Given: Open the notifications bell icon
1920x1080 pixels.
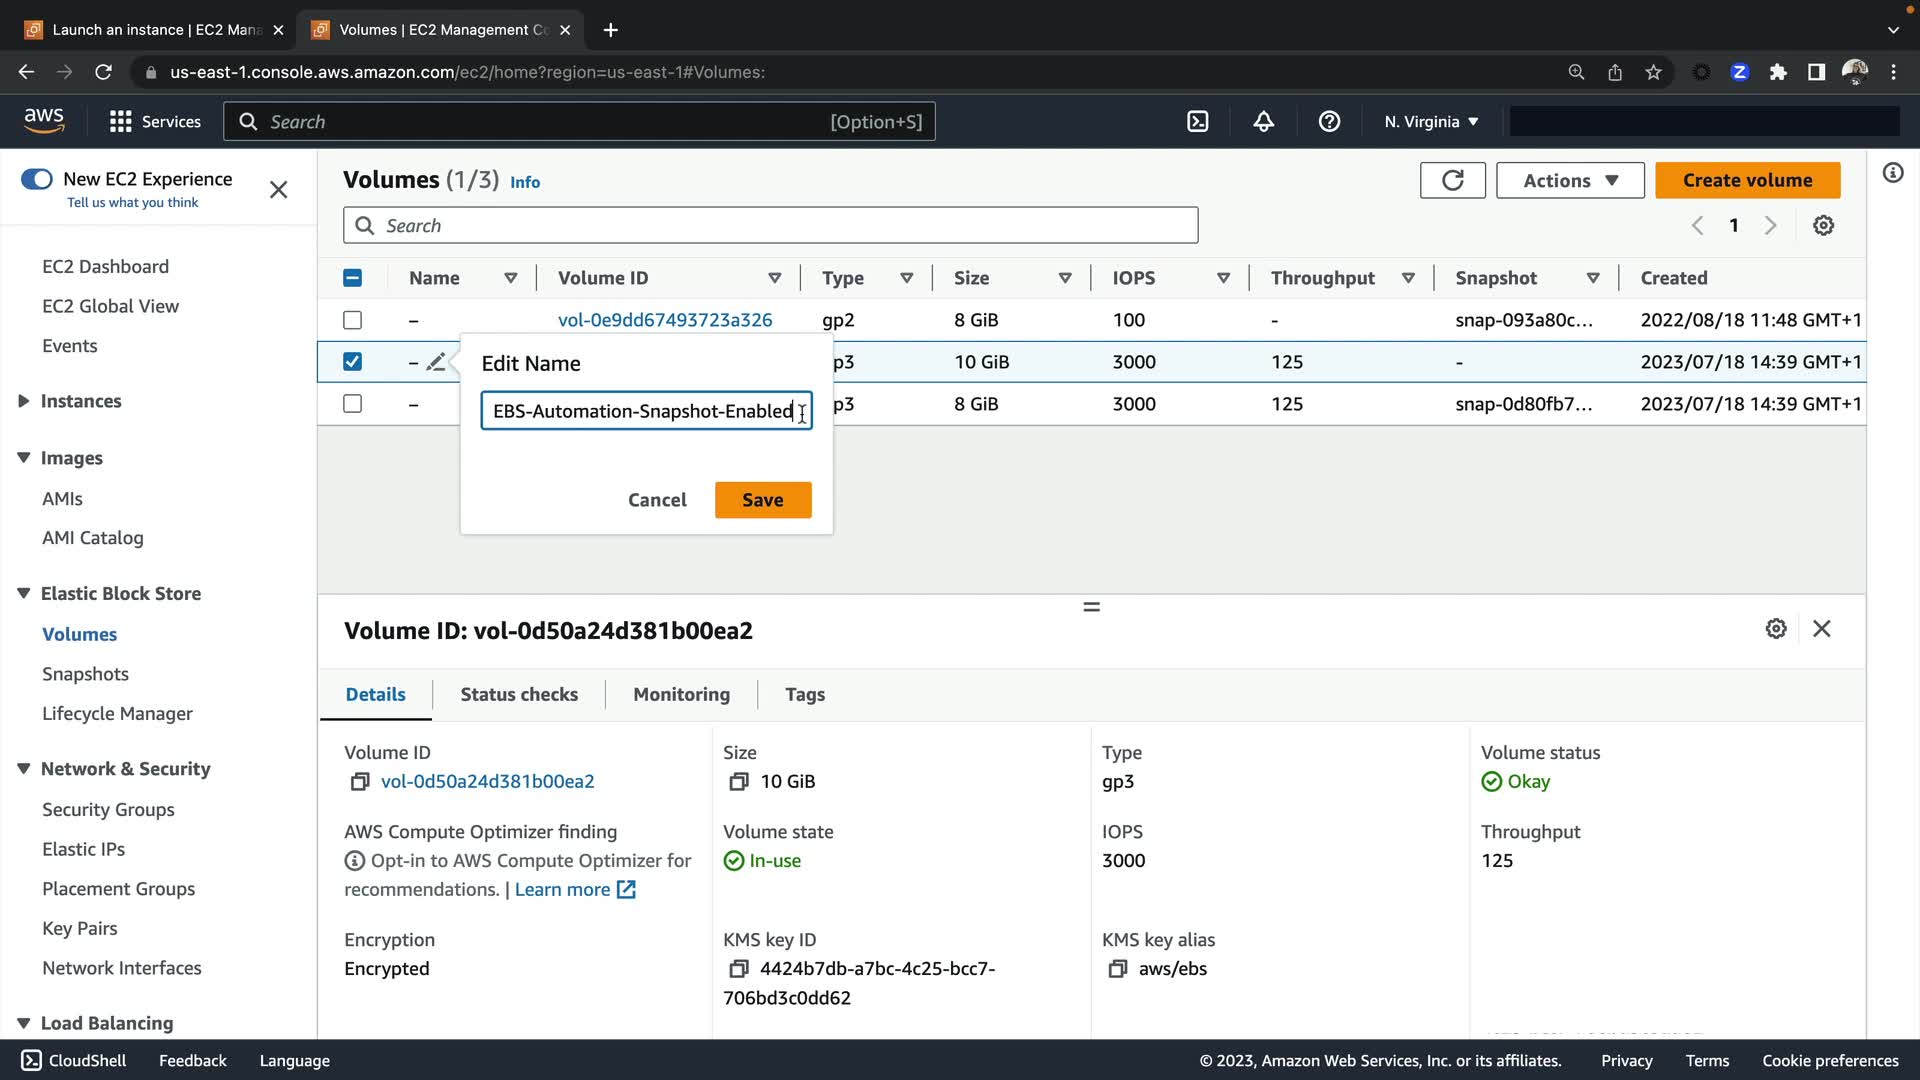Looking at the screenshot, I should [1263, 122].
